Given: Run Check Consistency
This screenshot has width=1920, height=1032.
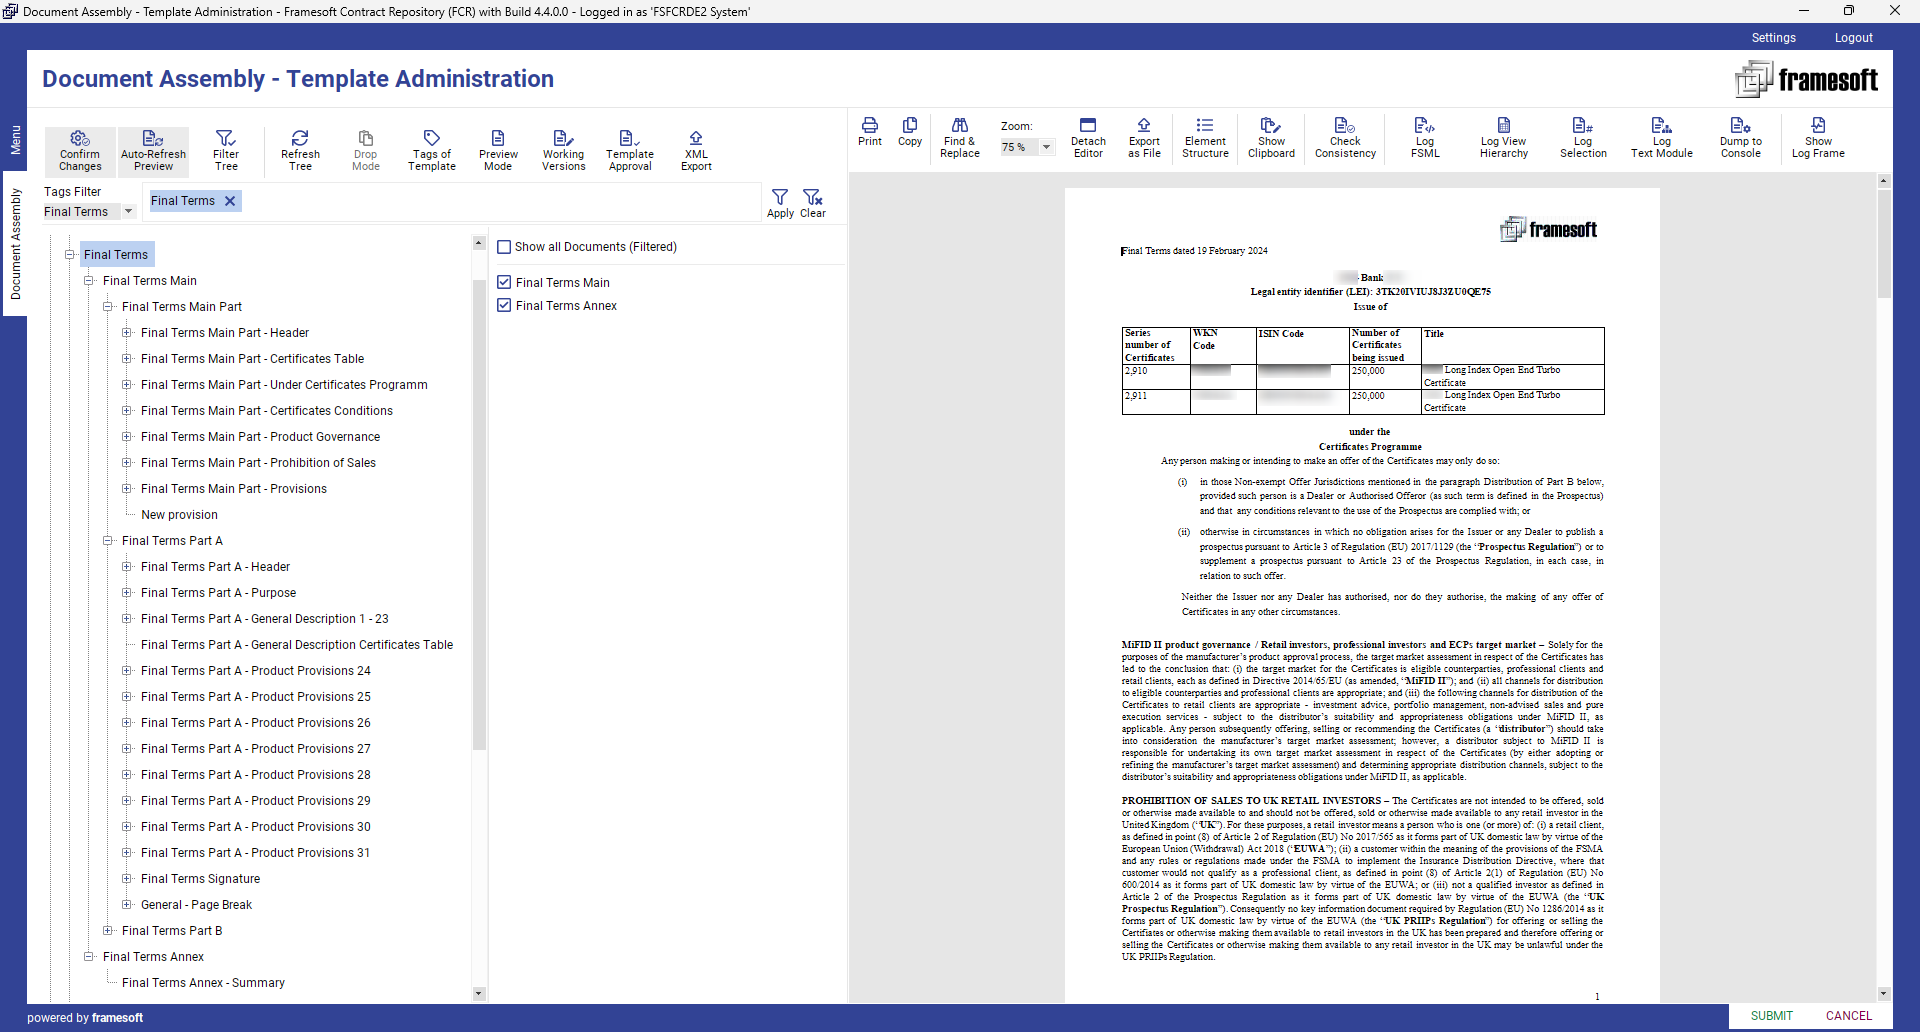Looking at the screenshot, I should pos(1345,138).
